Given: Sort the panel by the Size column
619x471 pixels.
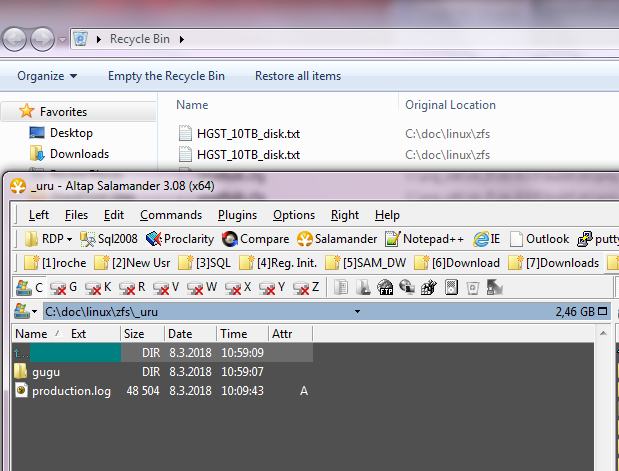Looking at the screenshot, I should [142, 334].
